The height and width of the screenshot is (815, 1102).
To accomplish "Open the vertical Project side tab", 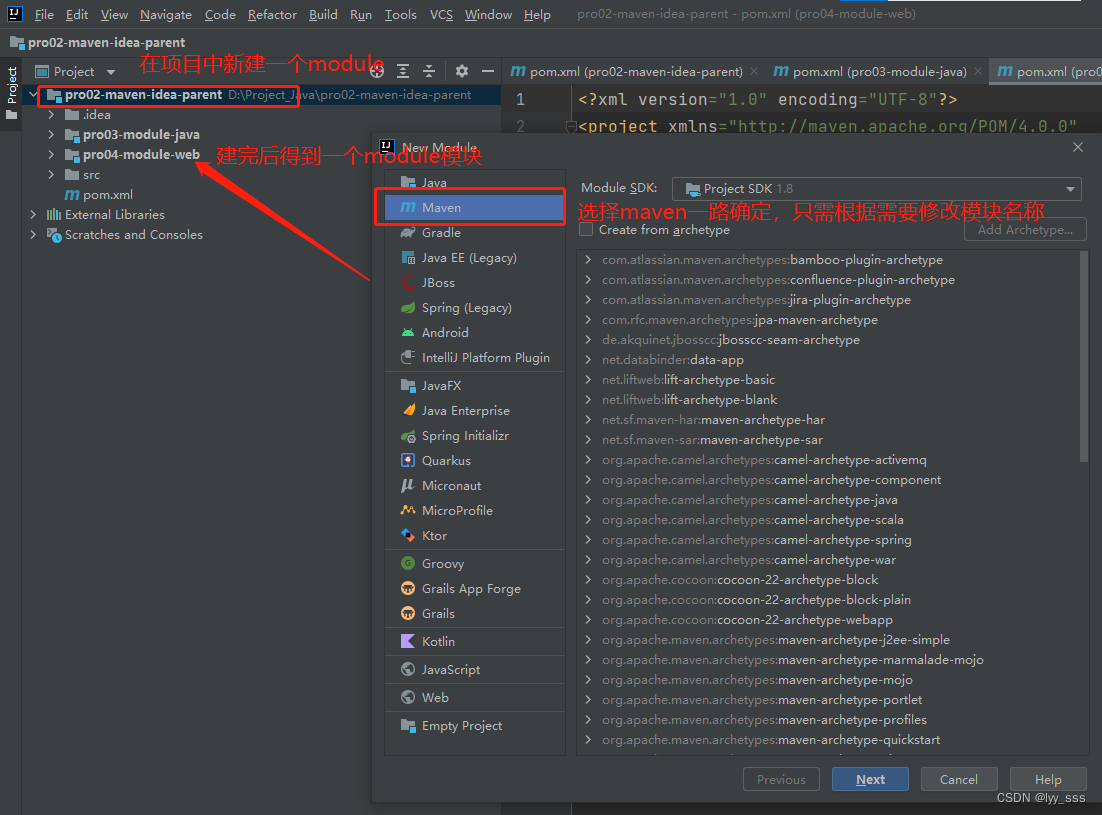I will click(11, 93).
